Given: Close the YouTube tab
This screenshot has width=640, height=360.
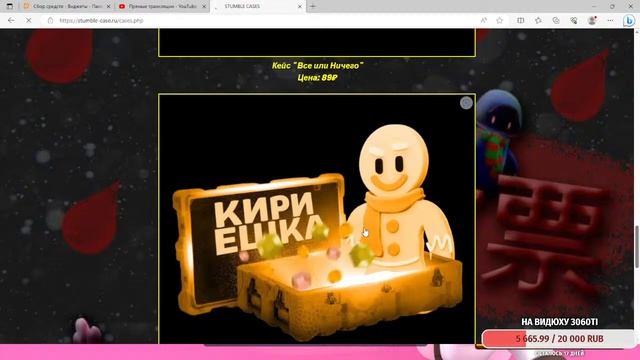Looking at the screenshot, I should click(204, 7).
